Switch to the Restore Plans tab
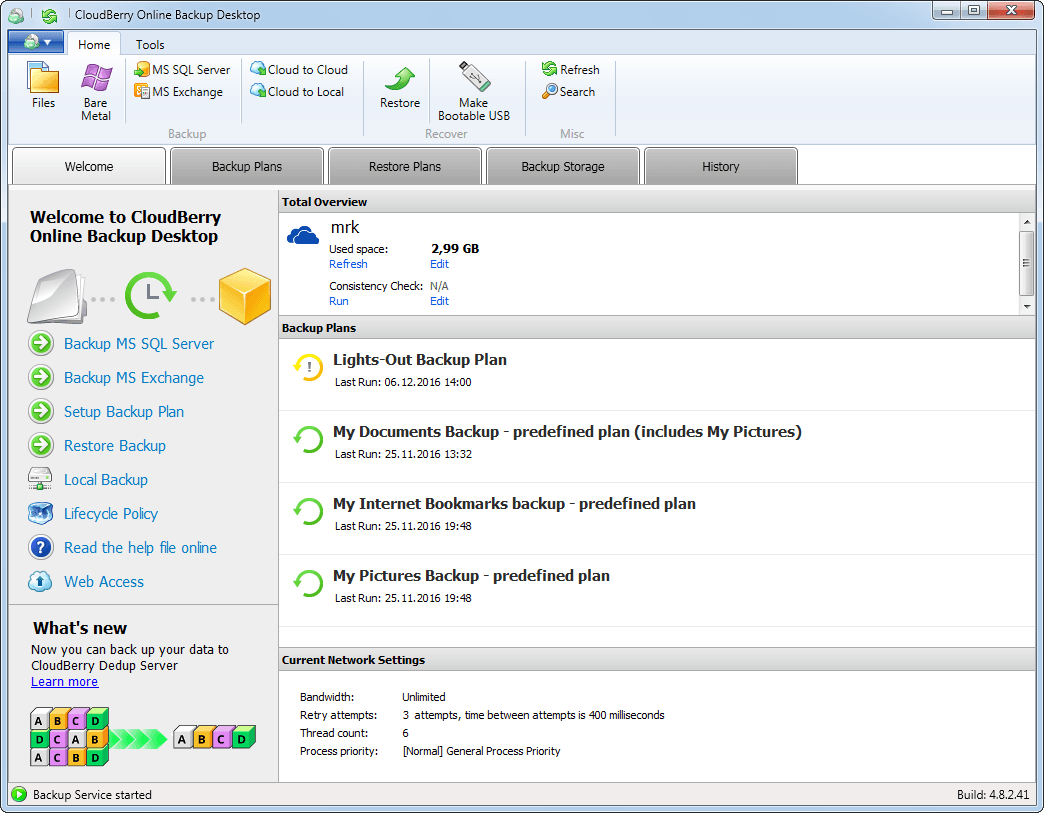The image size is (1044, 813). [x=405, y=166]
